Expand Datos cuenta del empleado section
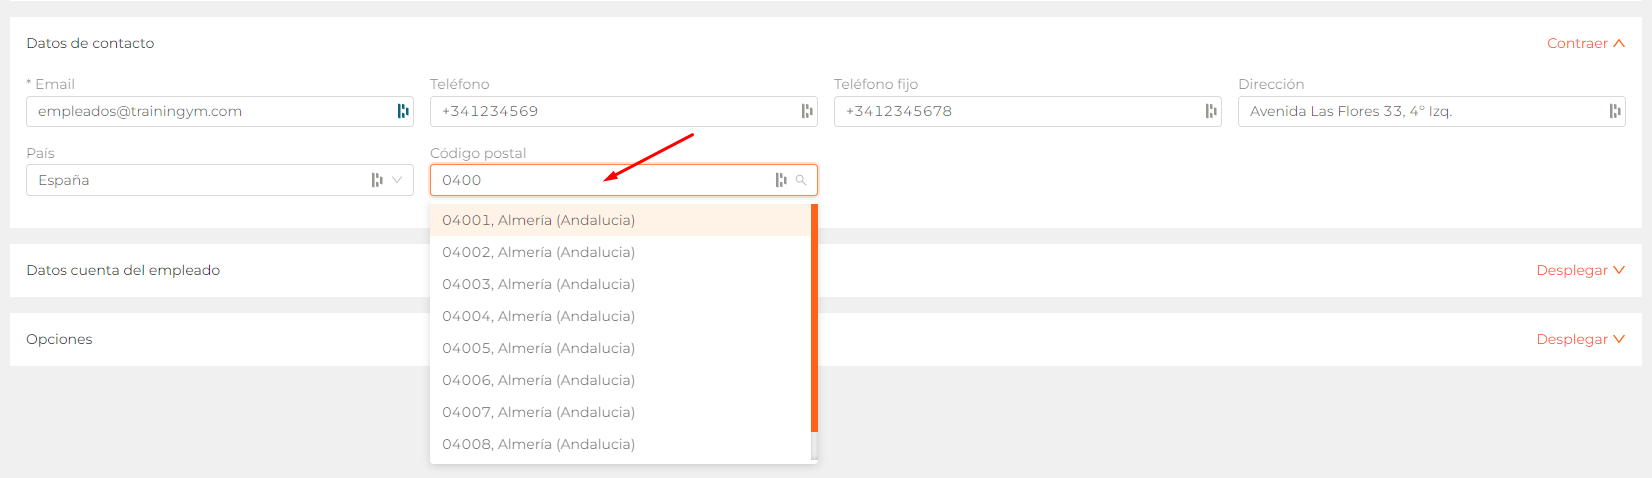1652x478 pixels. point(1581,270)
